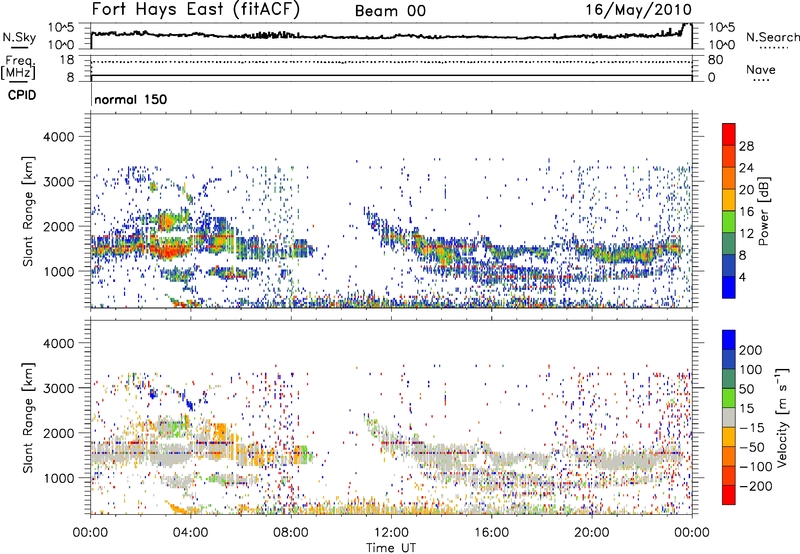Click the '28' Power colorbar tick

tap(746, 146)
